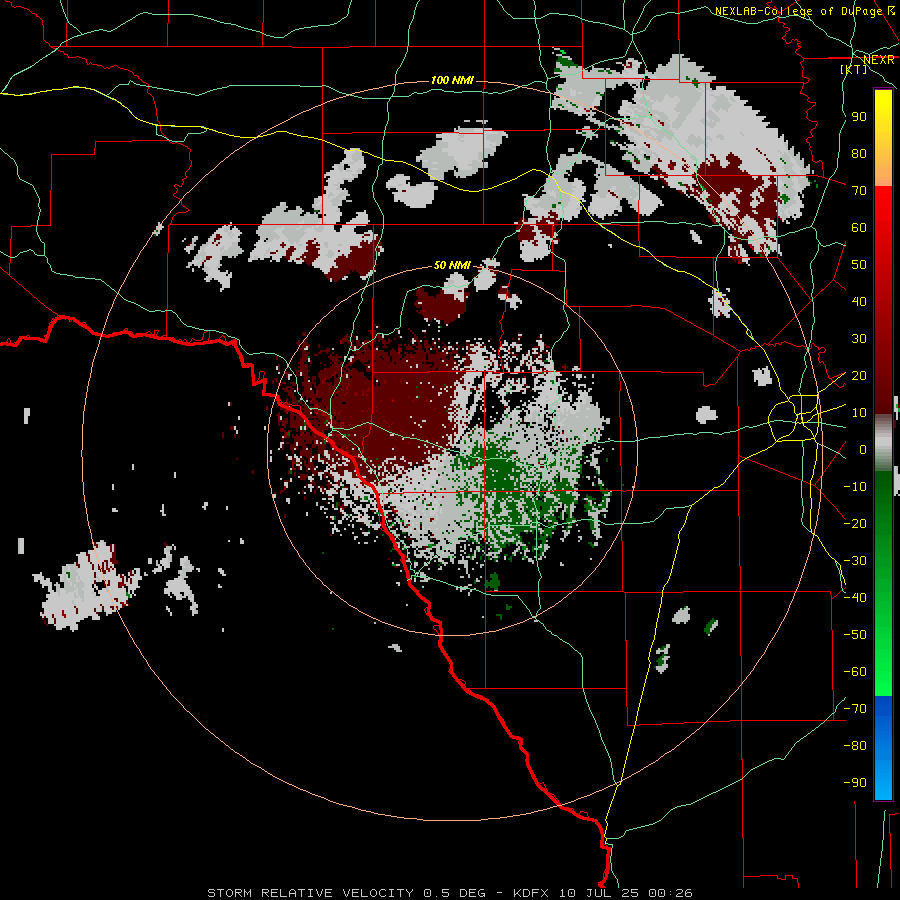Click the 50 NMI range ring label

[x=452, y=265]
